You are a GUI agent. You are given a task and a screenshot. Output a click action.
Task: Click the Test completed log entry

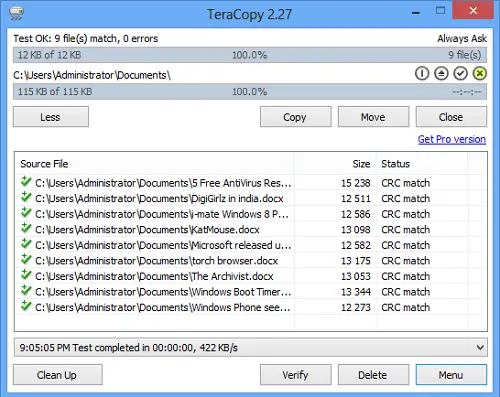(128, 348)
